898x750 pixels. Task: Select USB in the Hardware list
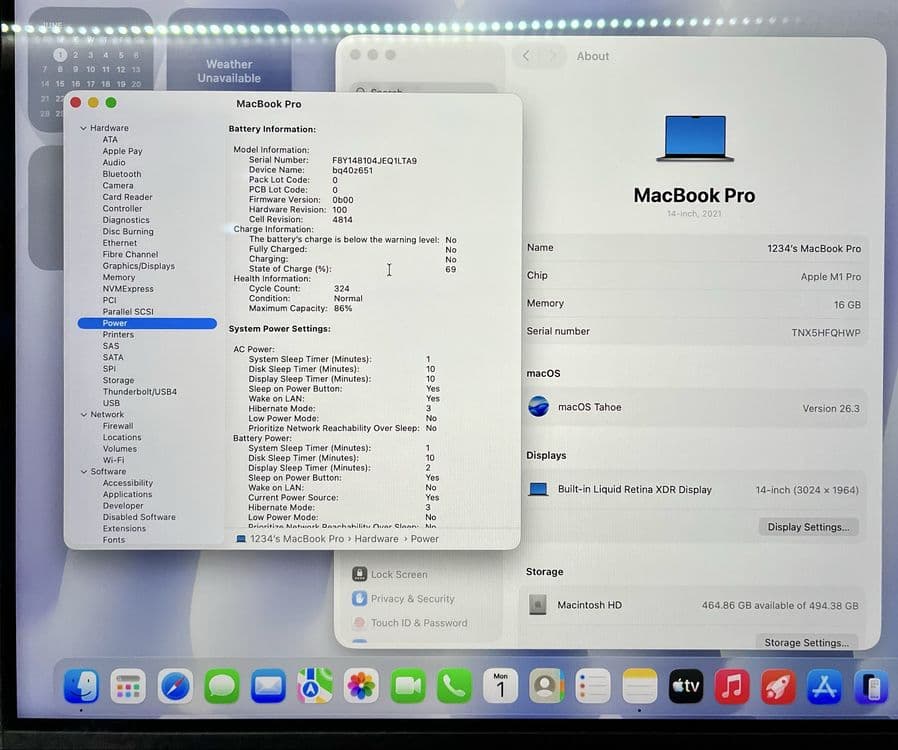(x=111, y=403)
